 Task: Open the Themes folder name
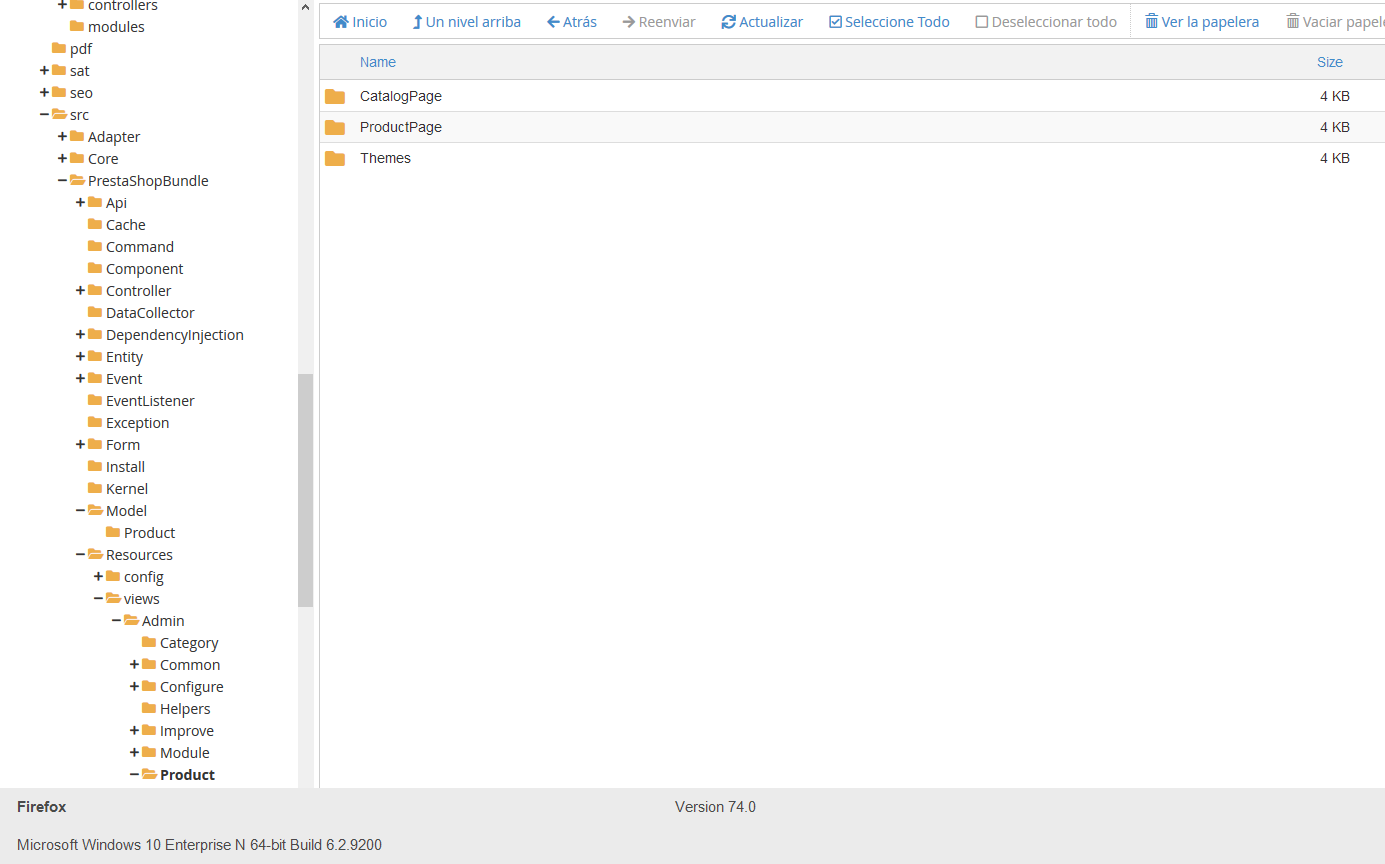pyautogui.click(x=385, y=159)
